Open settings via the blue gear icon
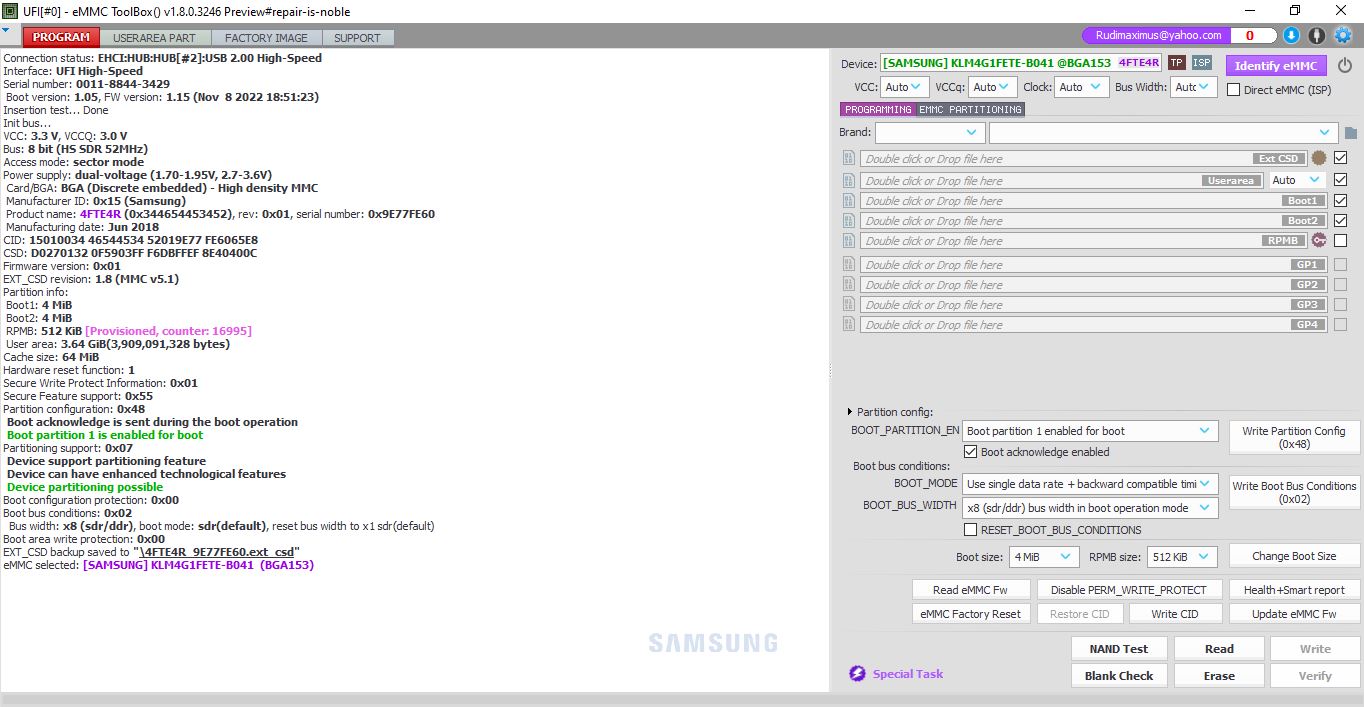 pyautogui.click(x=1343, y=35)
